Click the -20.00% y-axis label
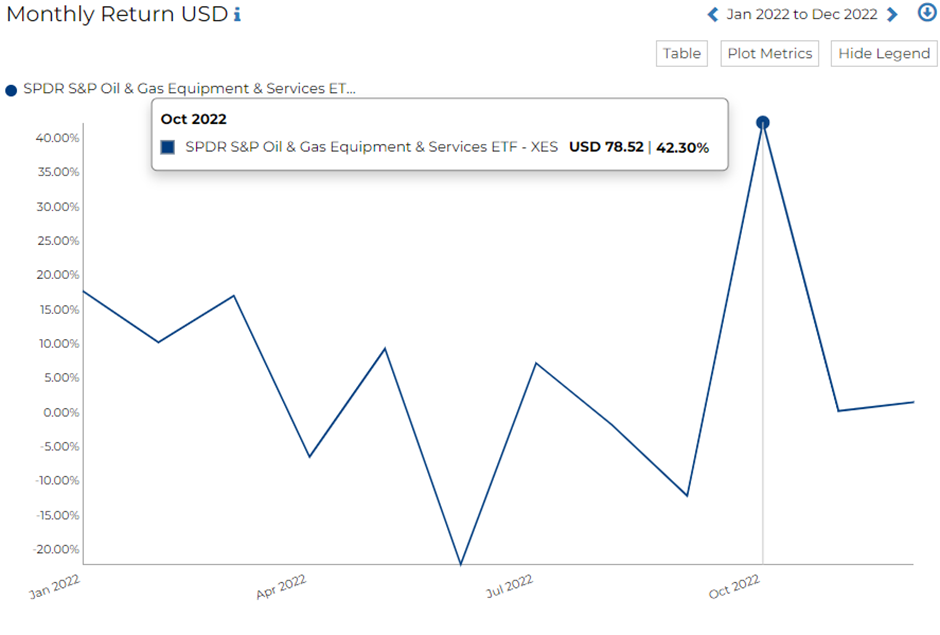940x635 pixels. coord(56,549)
